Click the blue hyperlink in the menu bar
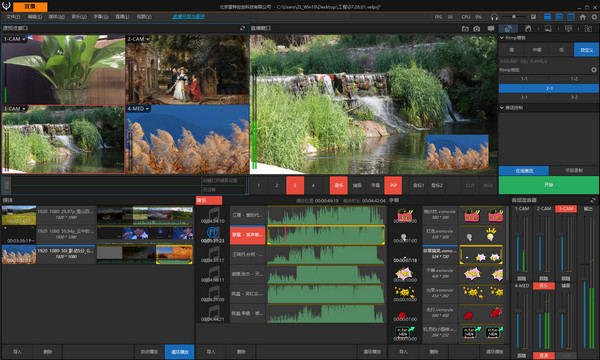The height and width of the screenshot is (360, 600). coord(188,16)
